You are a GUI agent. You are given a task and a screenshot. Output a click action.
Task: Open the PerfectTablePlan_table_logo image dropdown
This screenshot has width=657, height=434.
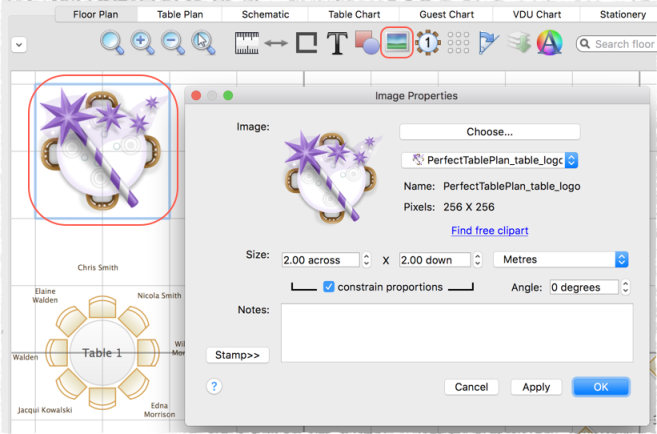point(489,160)
